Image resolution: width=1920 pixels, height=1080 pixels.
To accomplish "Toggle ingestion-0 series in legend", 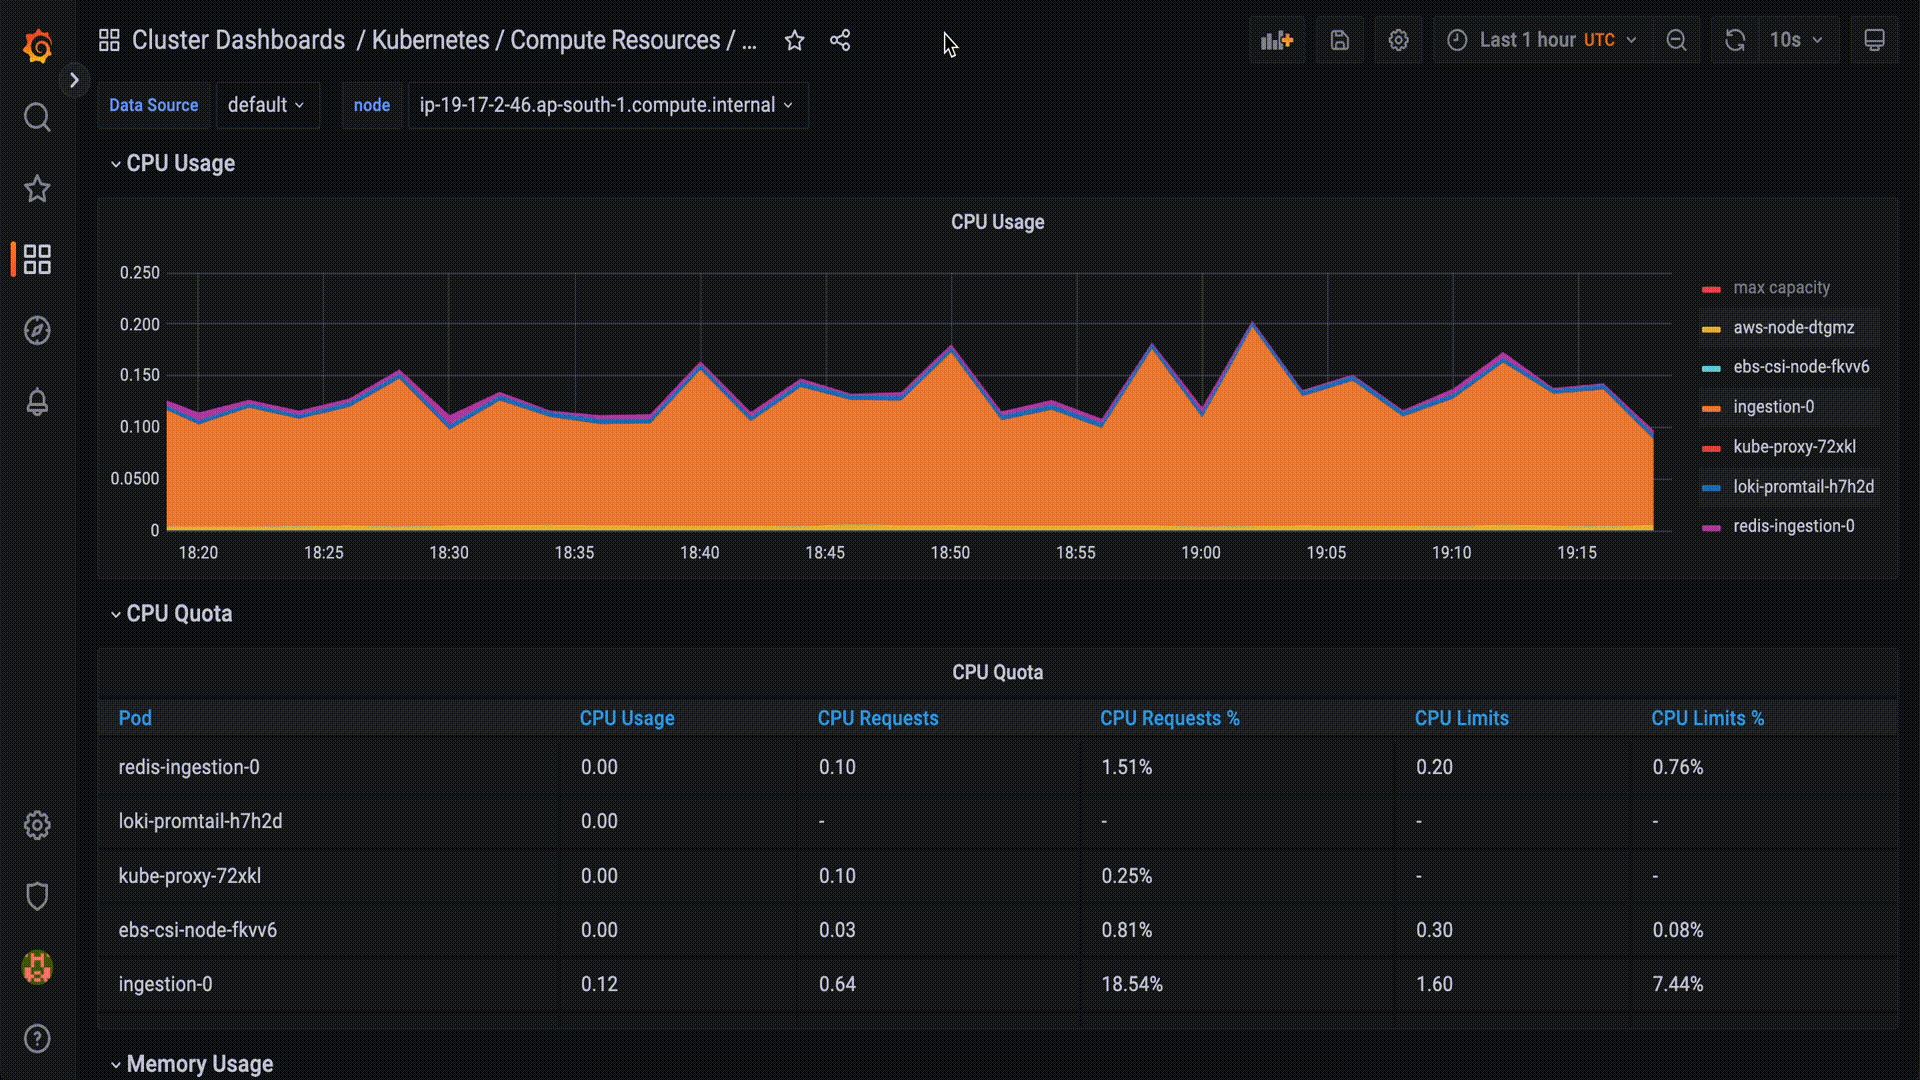I will pos(1773,407).
